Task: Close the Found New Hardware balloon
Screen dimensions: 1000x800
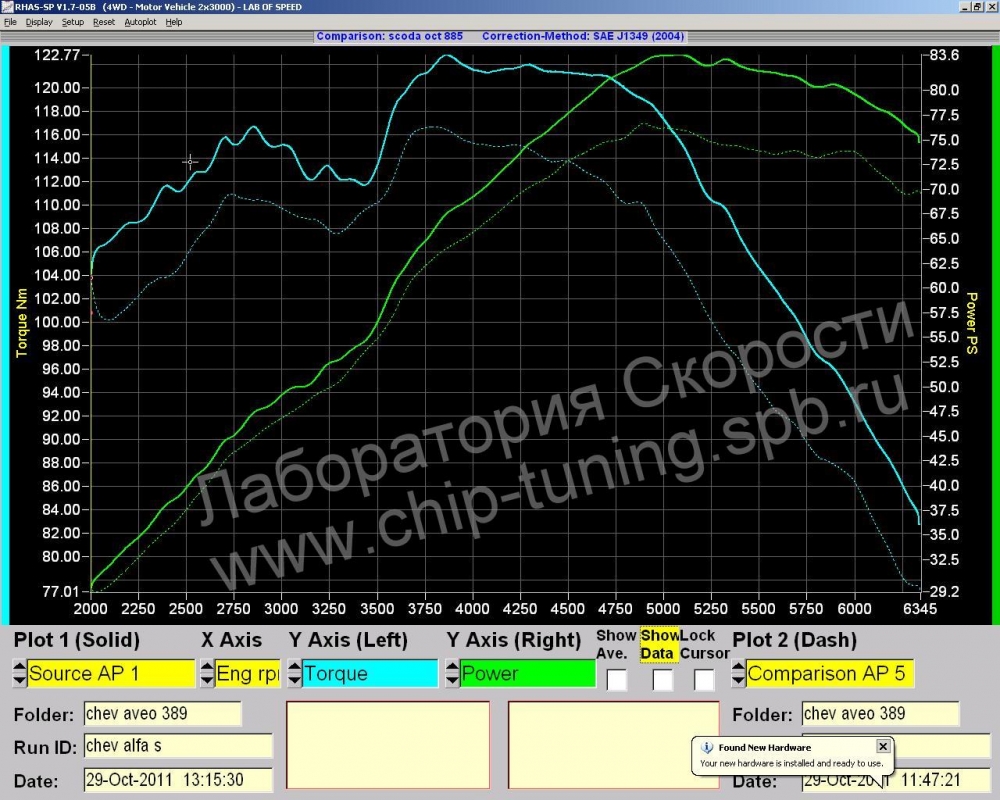Action: 883,746
